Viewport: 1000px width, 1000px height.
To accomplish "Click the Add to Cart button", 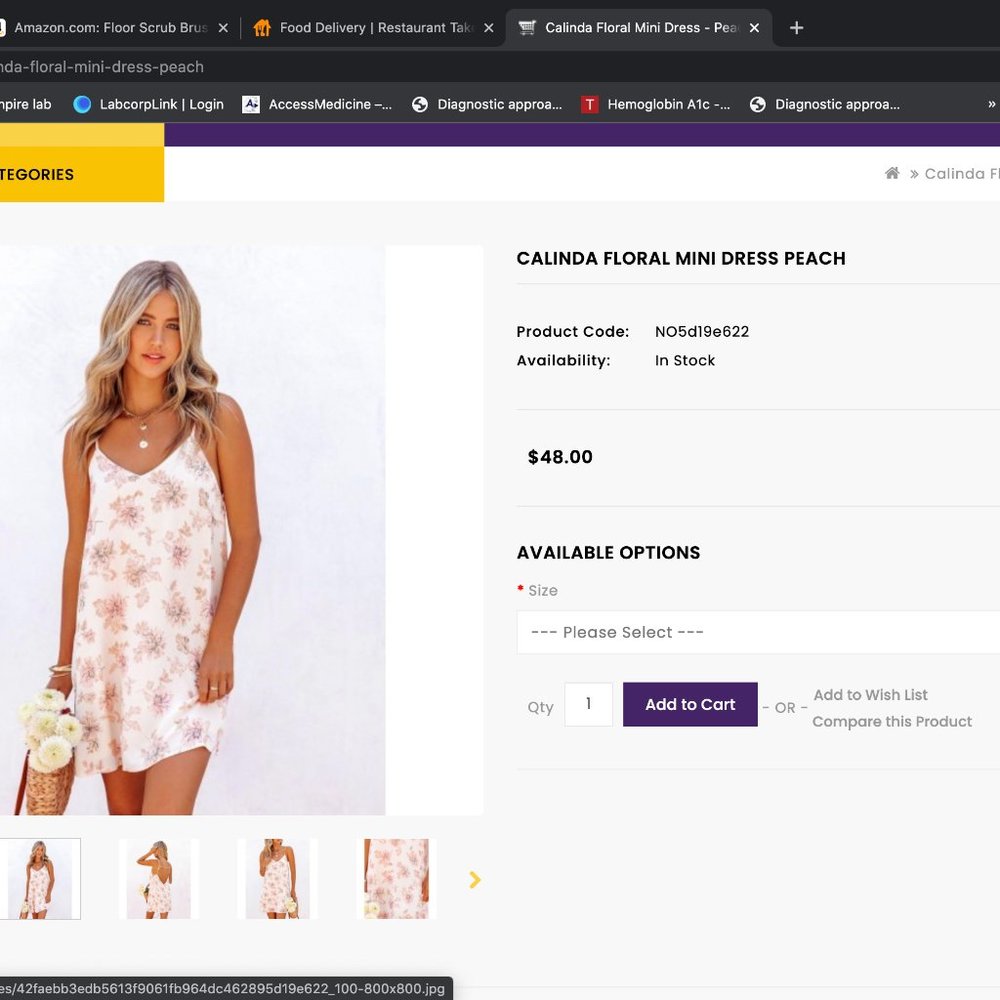I will [x=690, y=704].
